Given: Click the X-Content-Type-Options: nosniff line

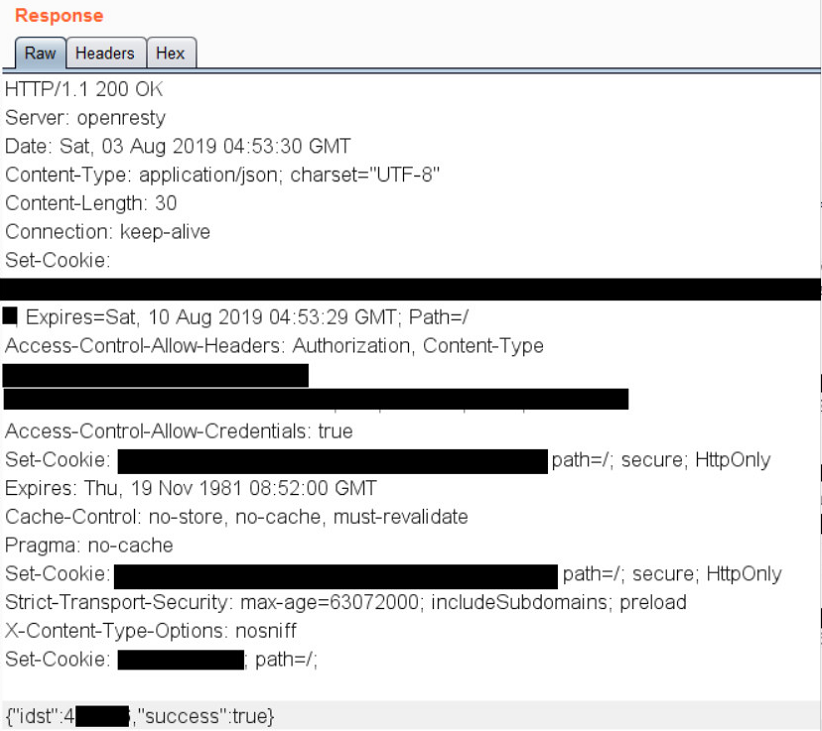Looking at the screenshot, I should (150, 631).
